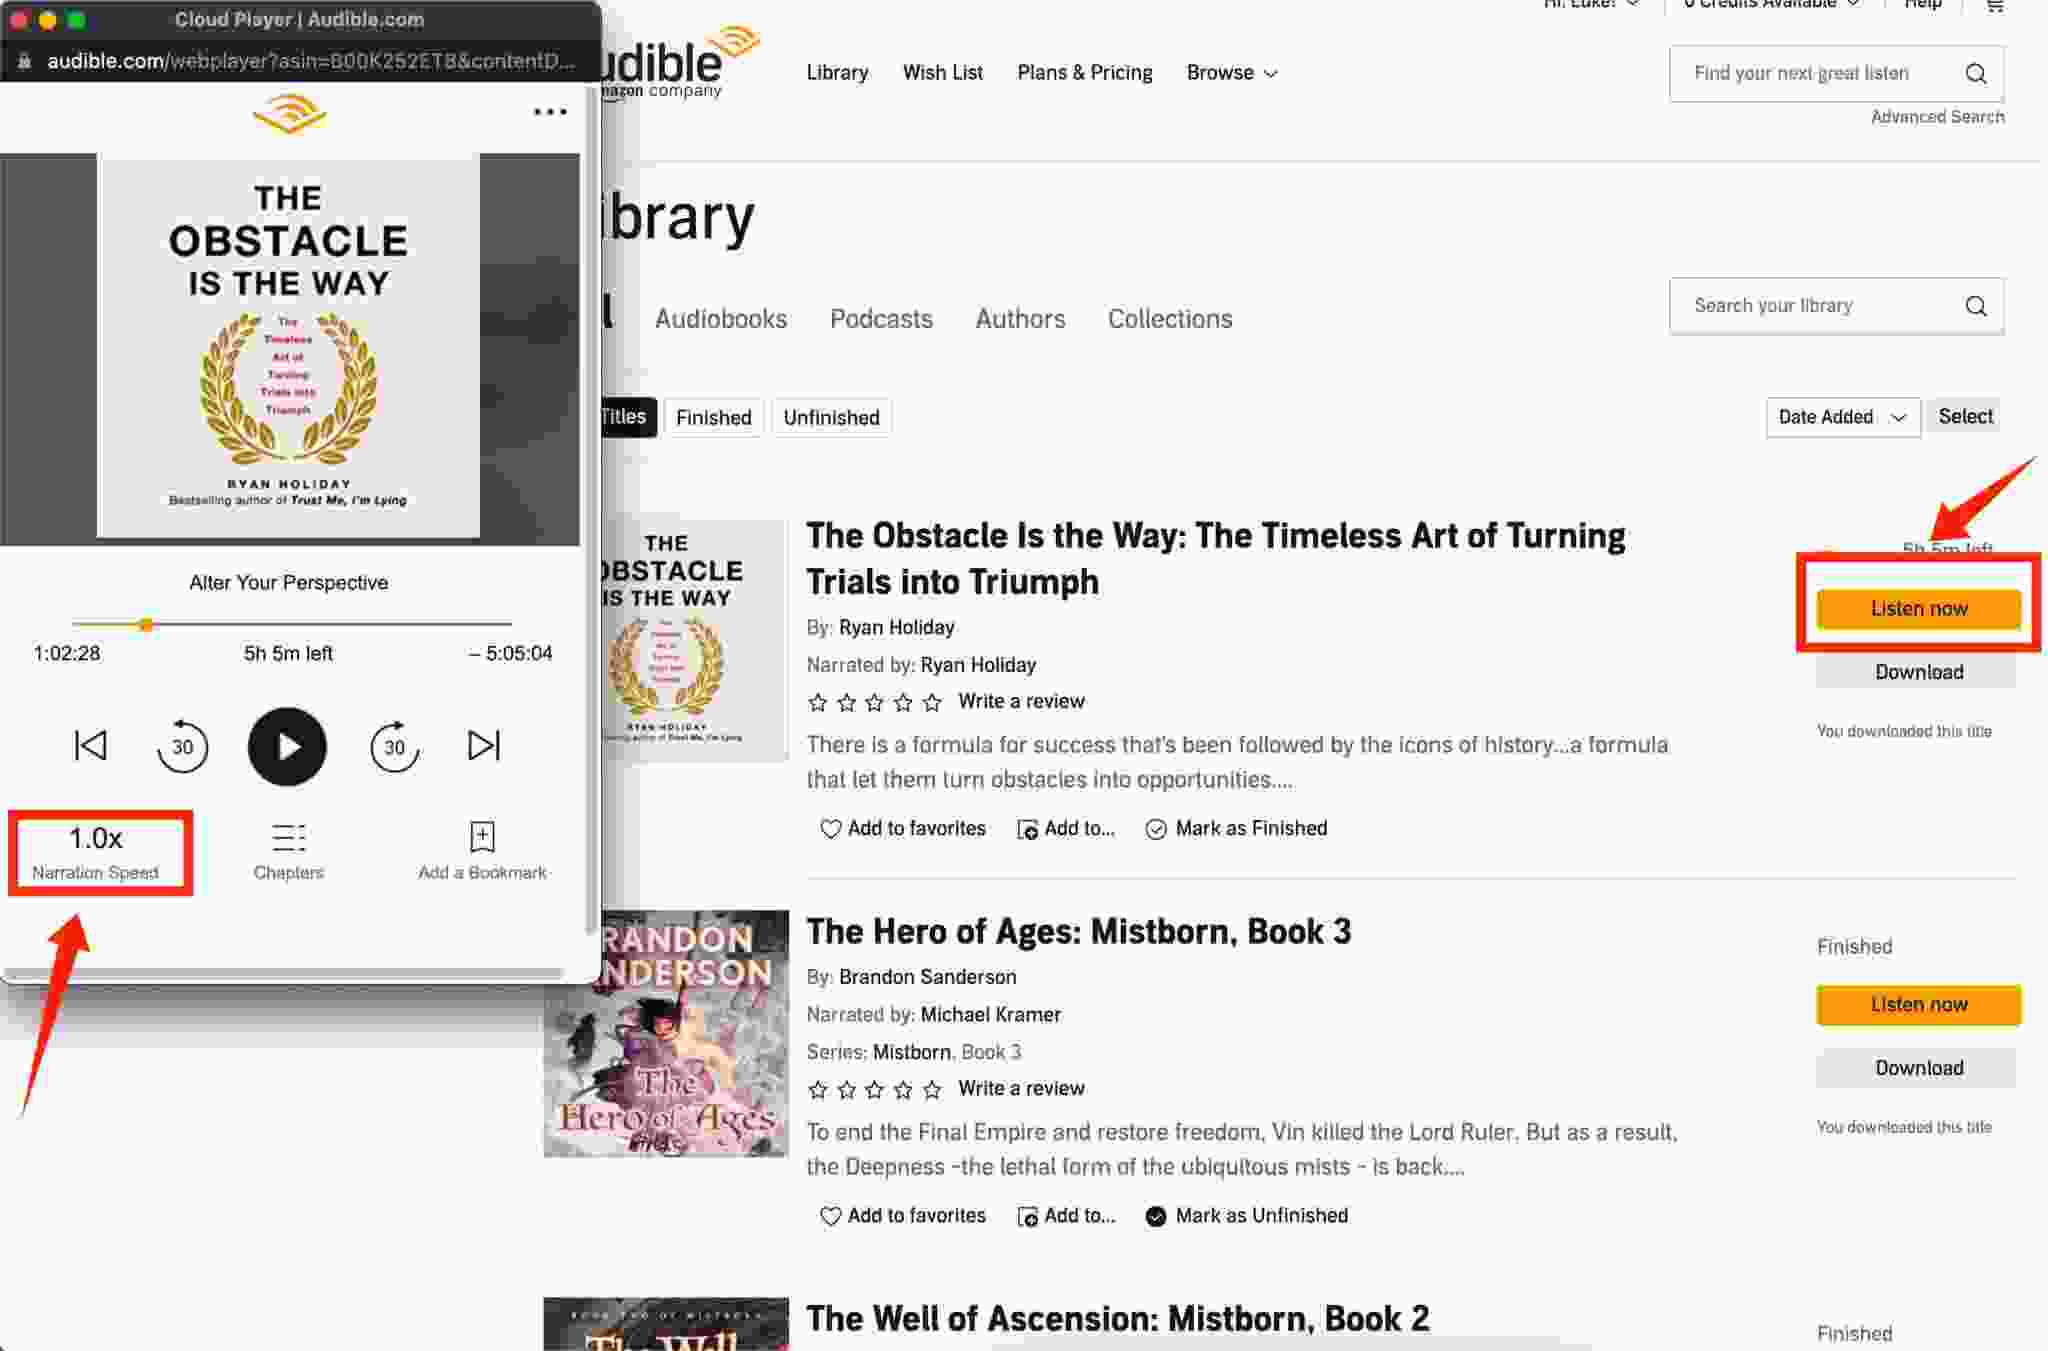Click the site search magnifier icon
This screenshot has width=2048, height=1351.
point(1975,73)
